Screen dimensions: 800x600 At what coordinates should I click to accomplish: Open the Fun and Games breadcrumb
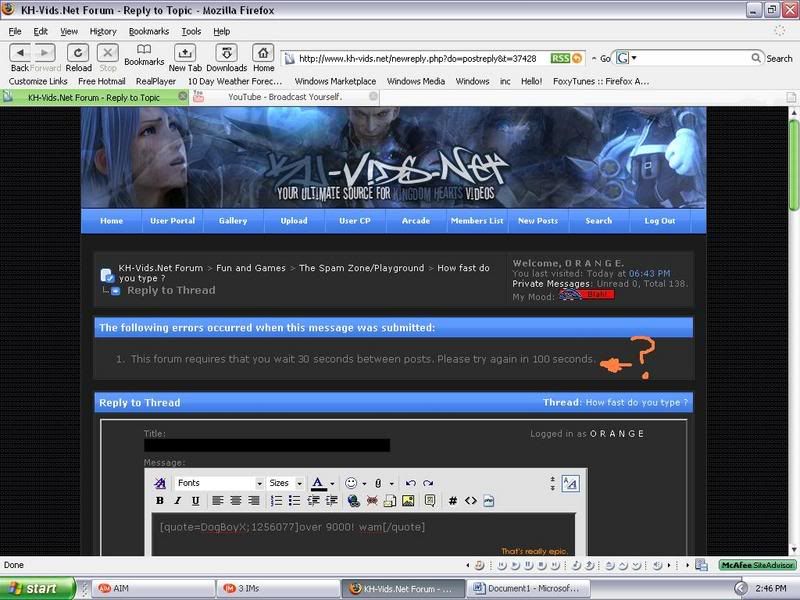click(251, 268)
